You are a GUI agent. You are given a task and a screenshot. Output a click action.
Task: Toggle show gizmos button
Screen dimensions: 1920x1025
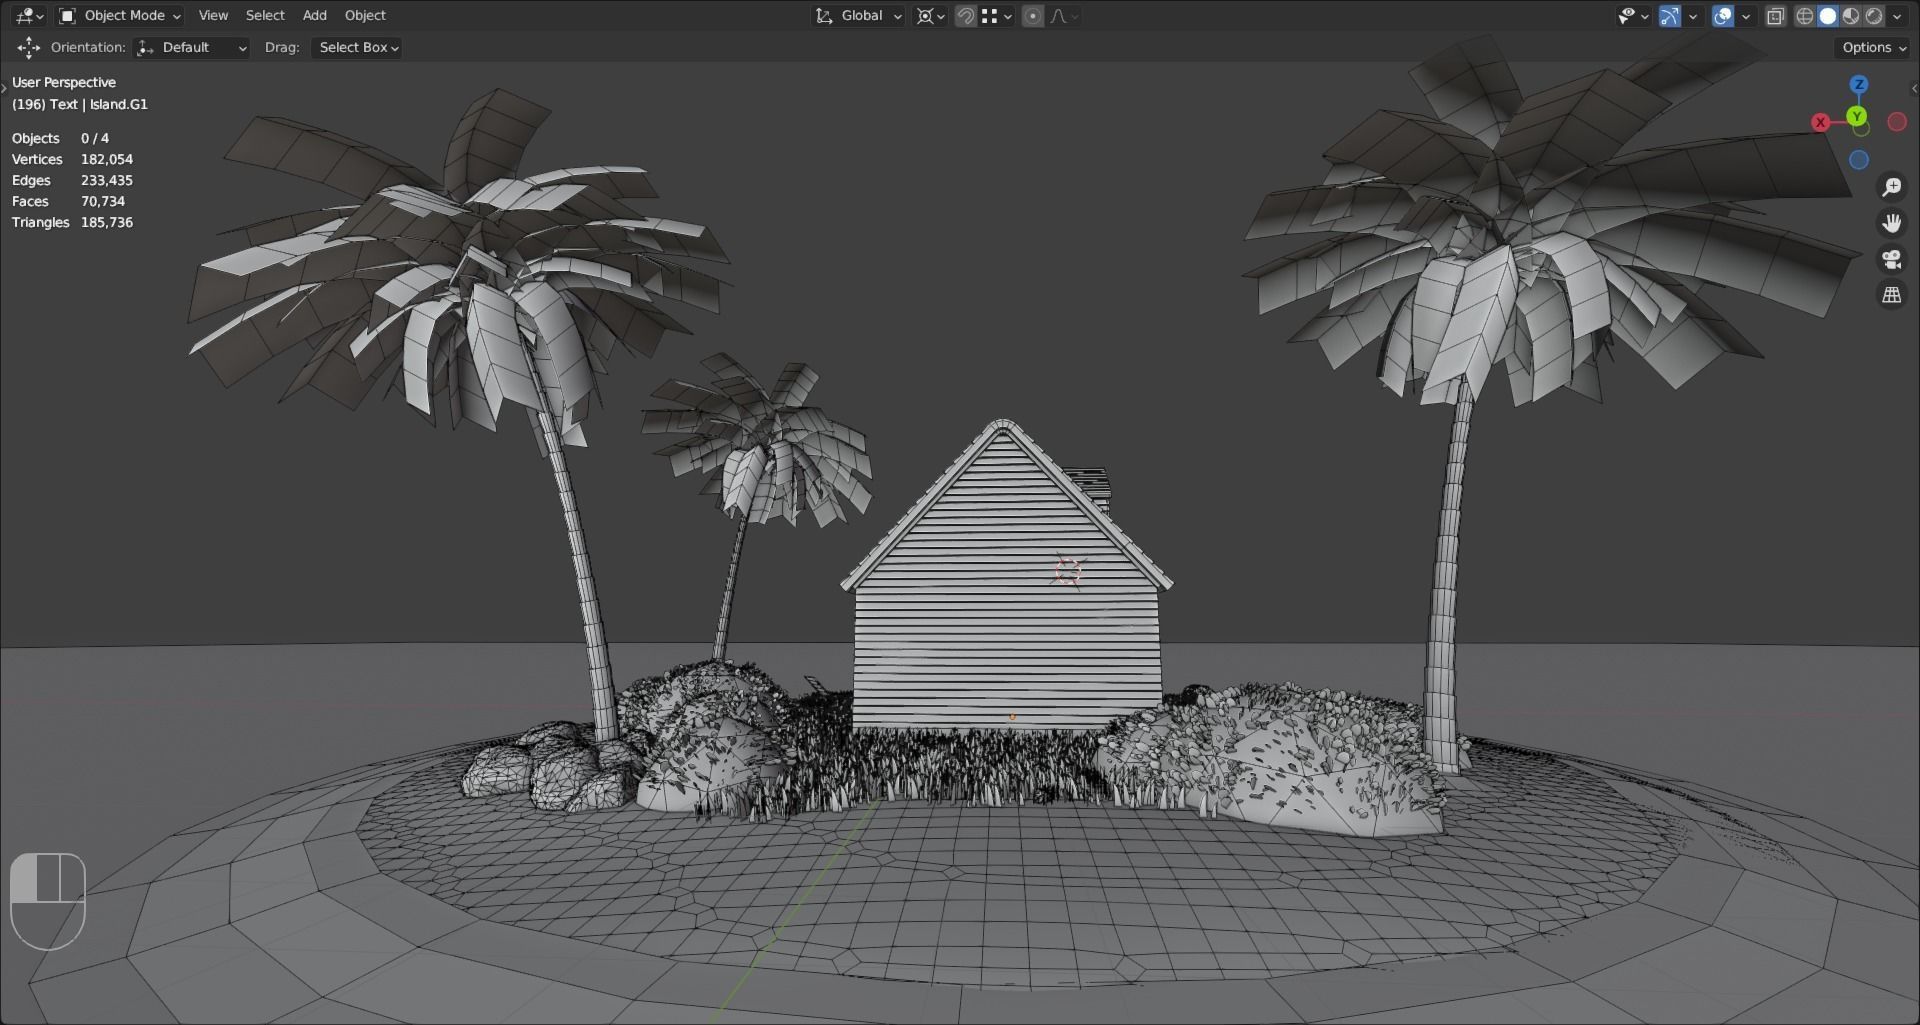click(1669, 15)
